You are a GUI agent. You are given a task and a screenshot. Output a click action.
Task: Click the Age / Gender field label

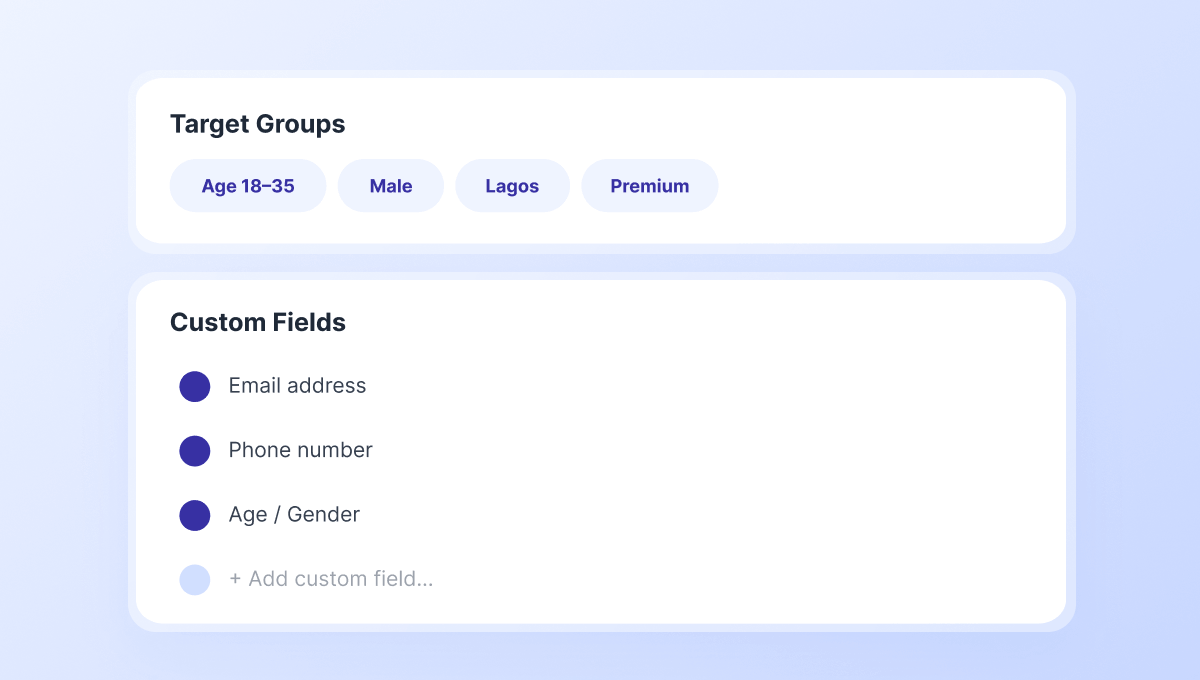coord(294,515)
